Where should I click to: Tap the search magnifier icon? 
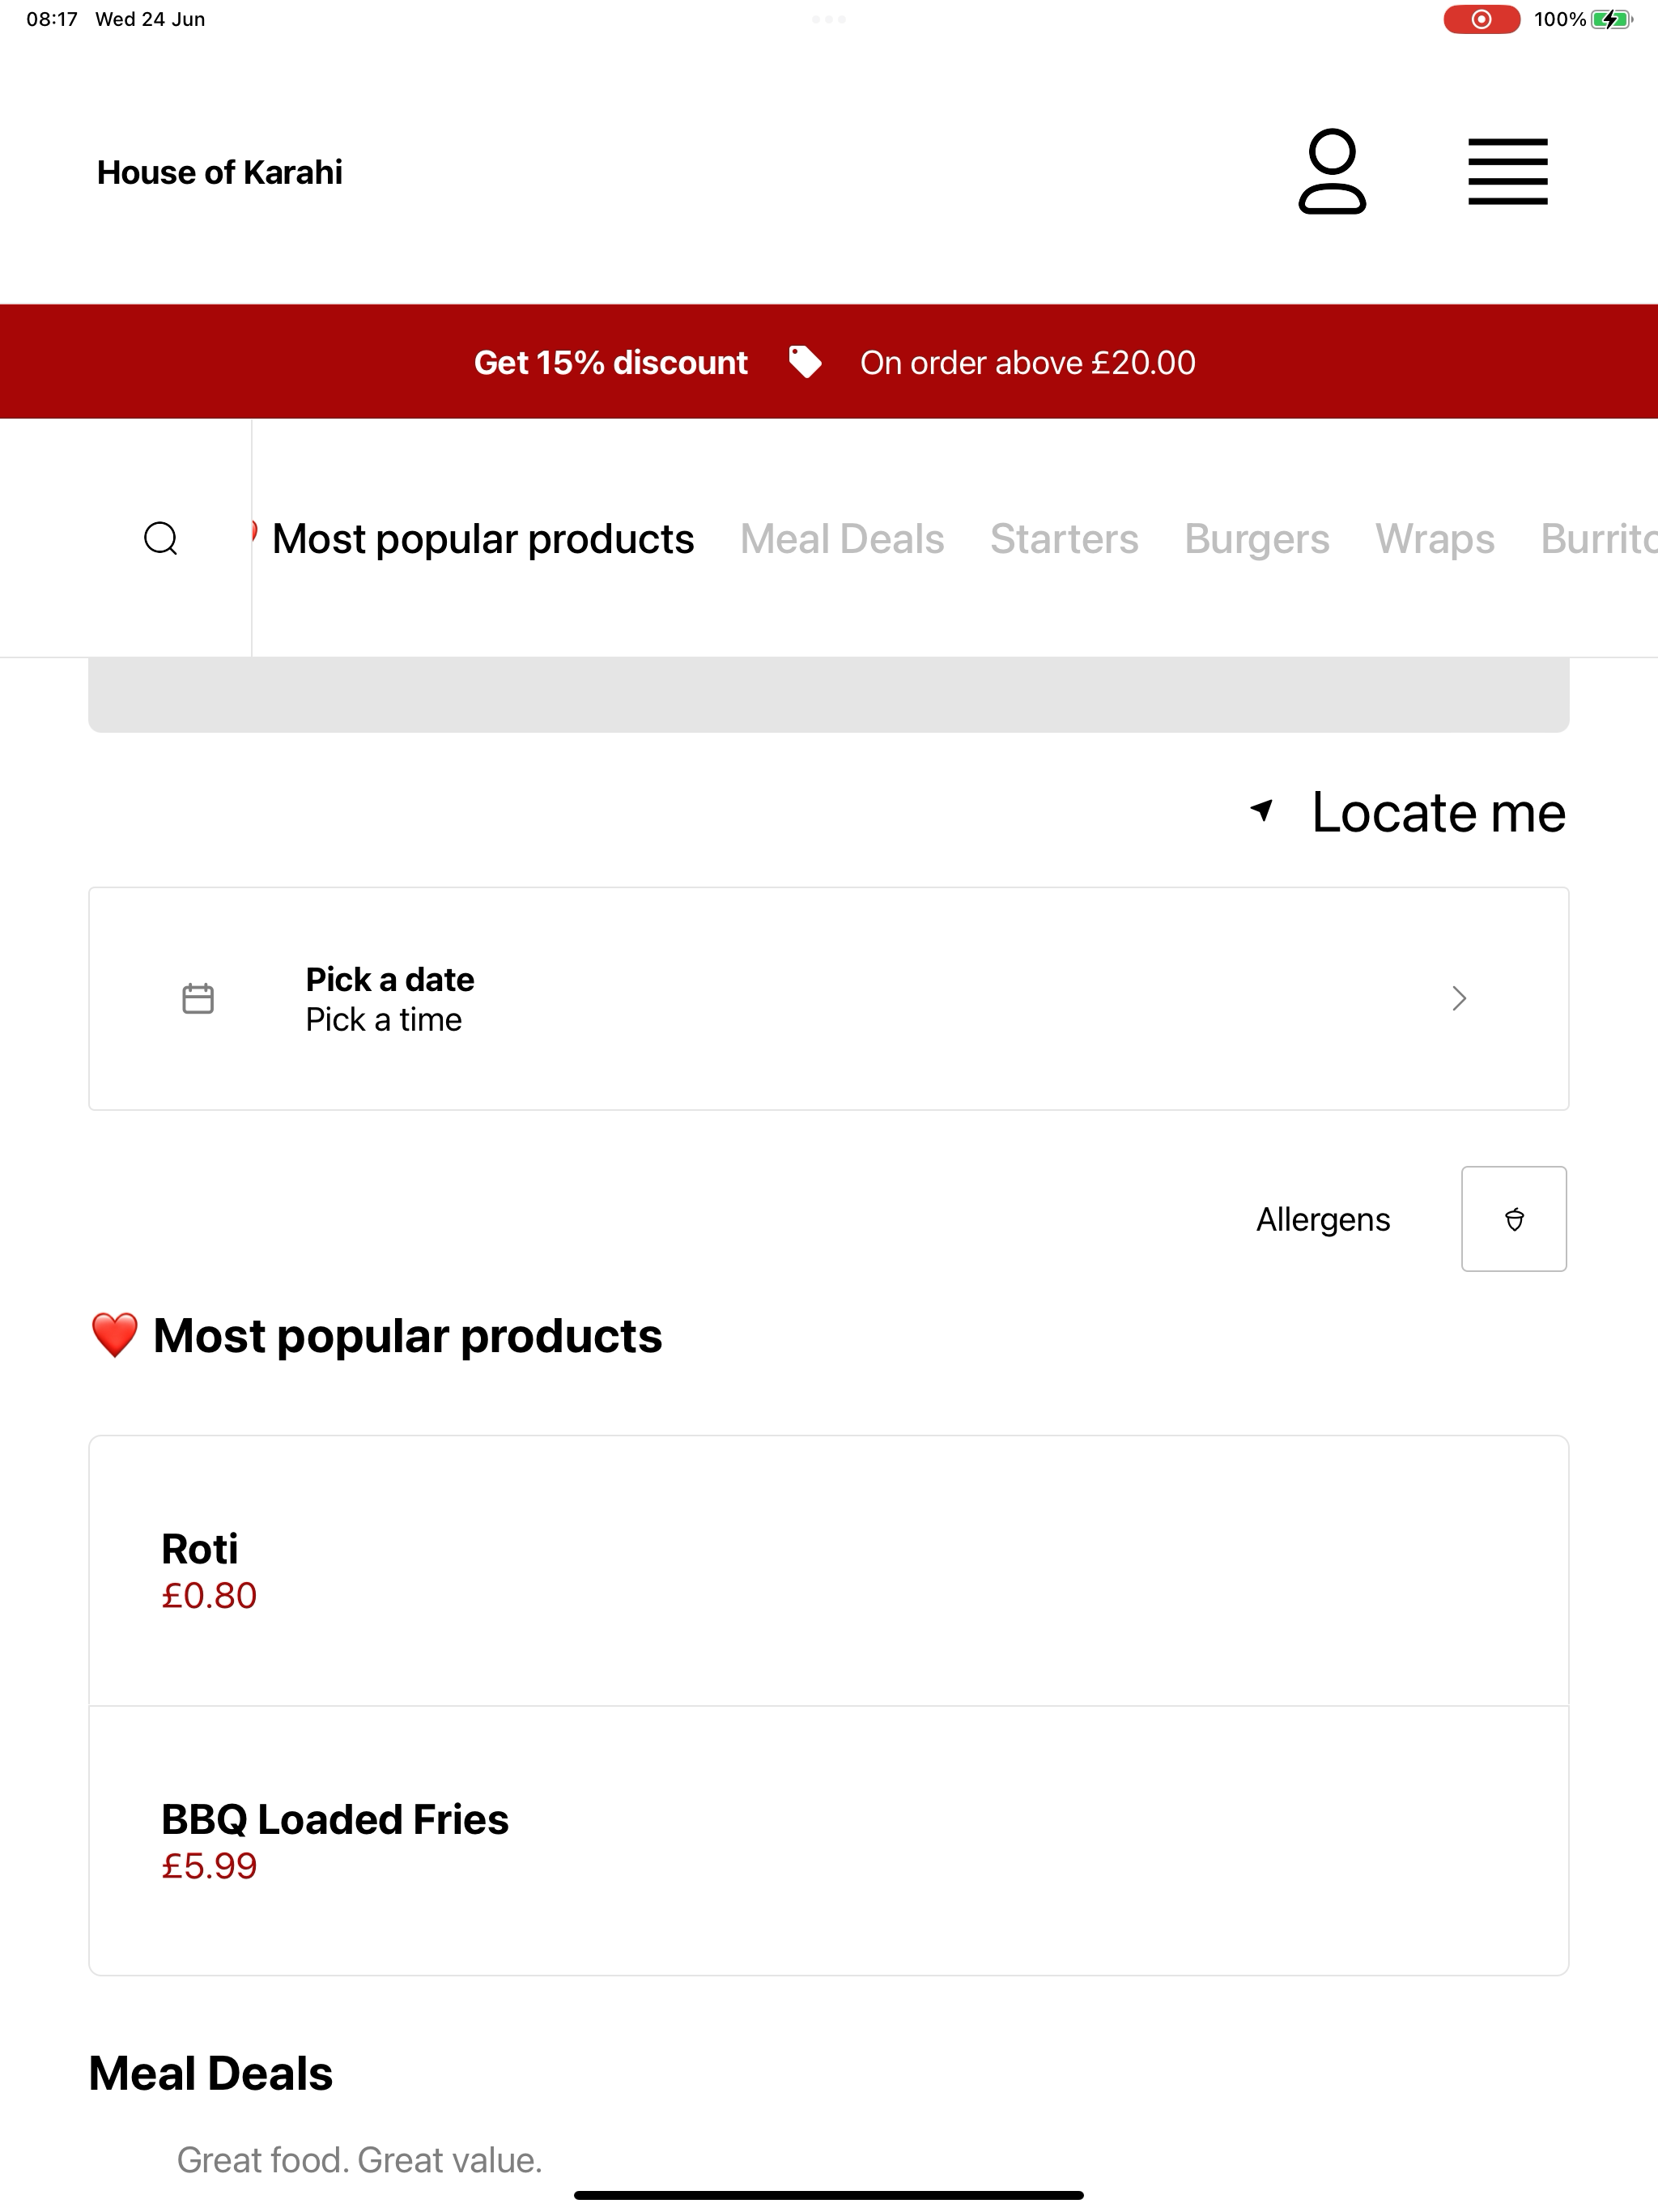point(161,539)
